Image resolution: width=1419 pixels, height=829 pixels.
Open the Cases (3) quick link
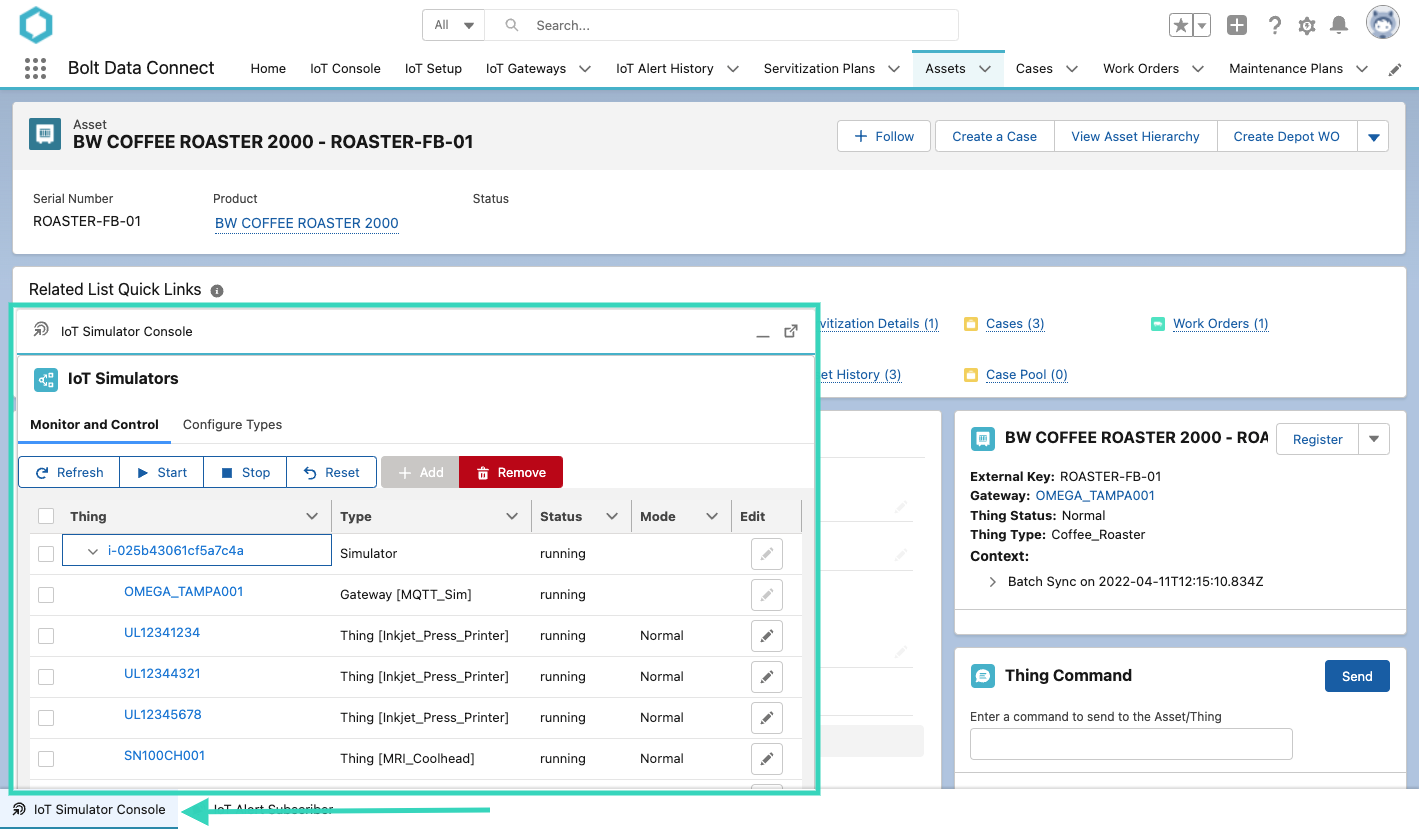[x=1015, y=324]
